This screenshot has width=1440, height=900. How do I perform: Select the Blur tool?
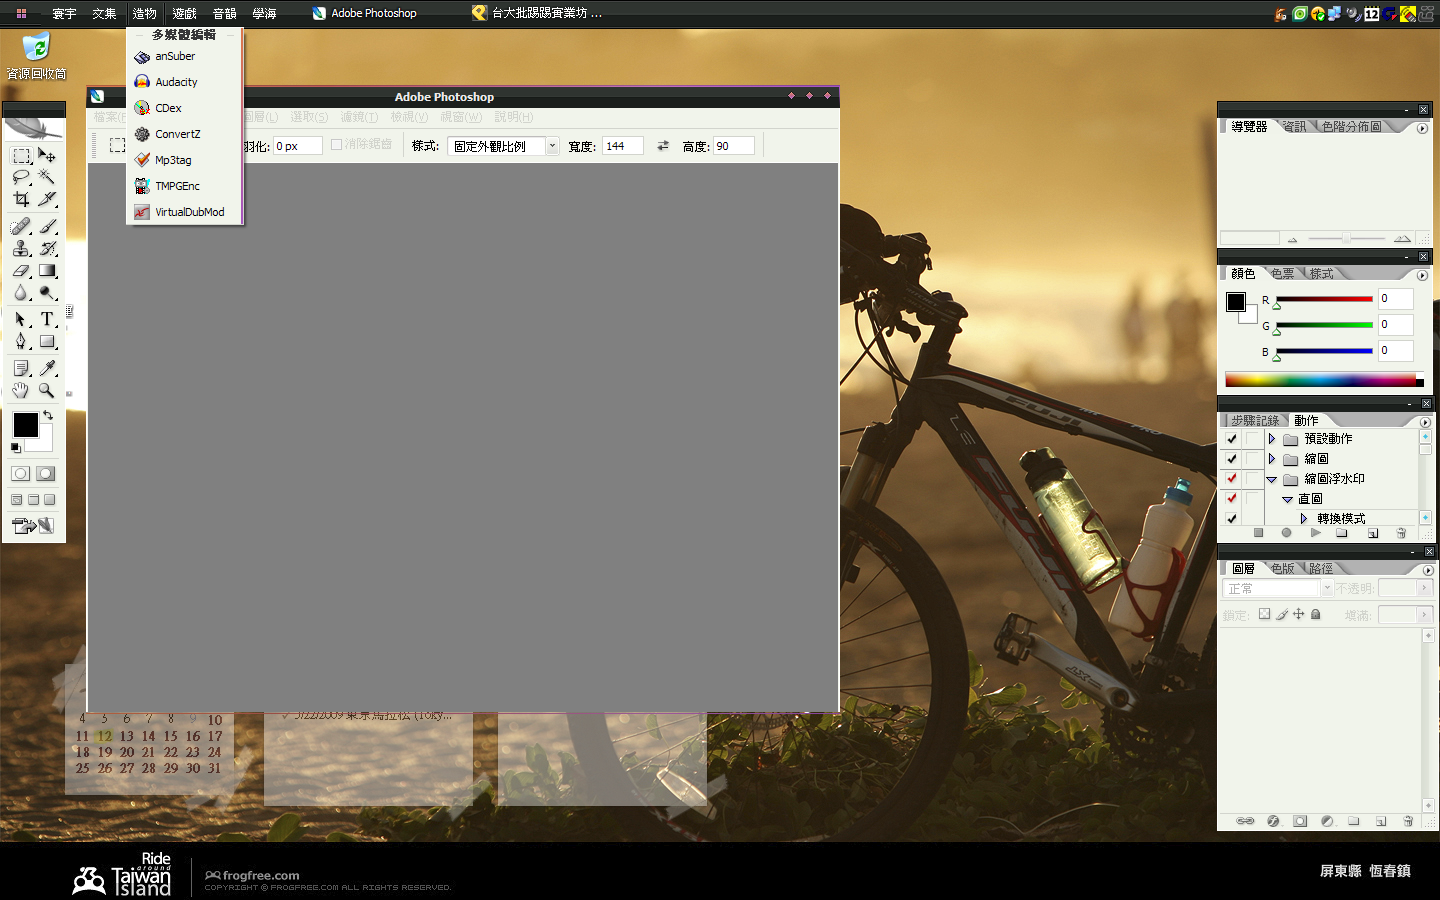[21, 292]
